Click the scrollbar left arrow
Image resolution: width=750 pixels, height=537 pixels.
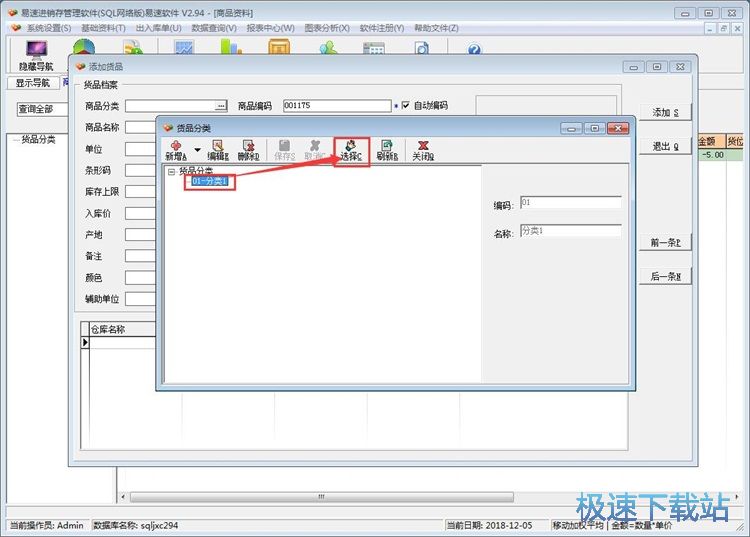point(123,497)
